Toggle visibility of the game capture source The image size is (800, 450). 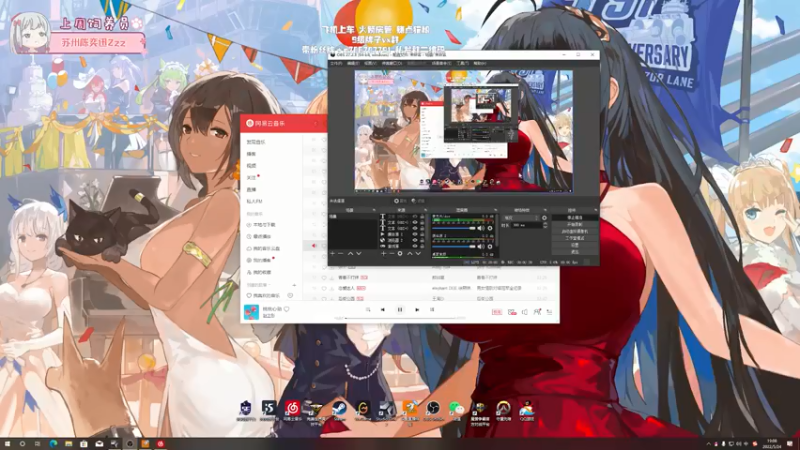(x=415, y=246)
